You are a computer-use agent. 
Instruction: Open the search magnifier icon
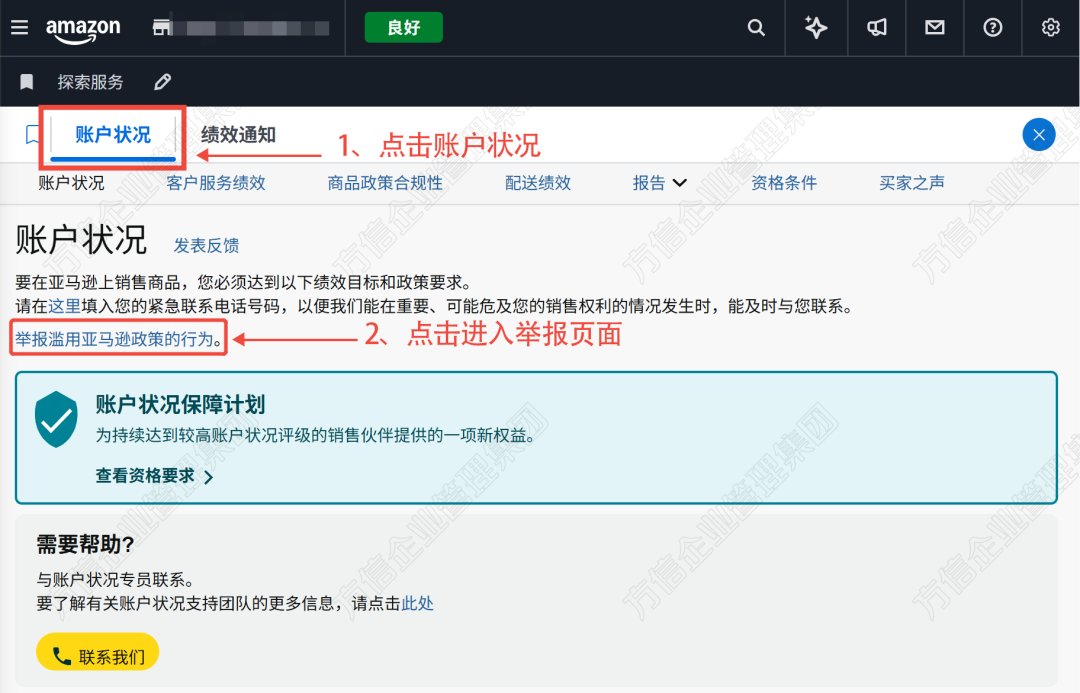pos(756,28)
